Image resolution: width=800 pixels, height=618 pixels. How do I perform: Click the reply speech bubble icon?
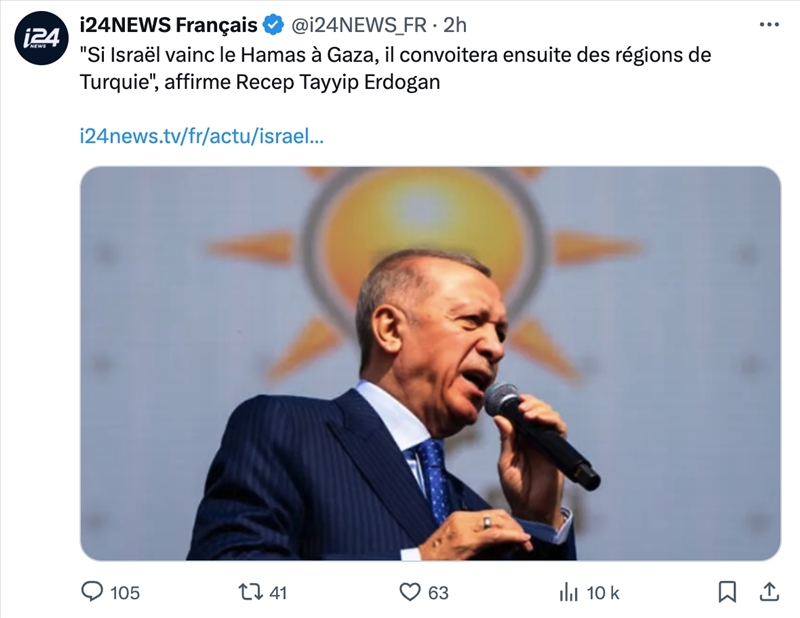(x=92, y=592)
